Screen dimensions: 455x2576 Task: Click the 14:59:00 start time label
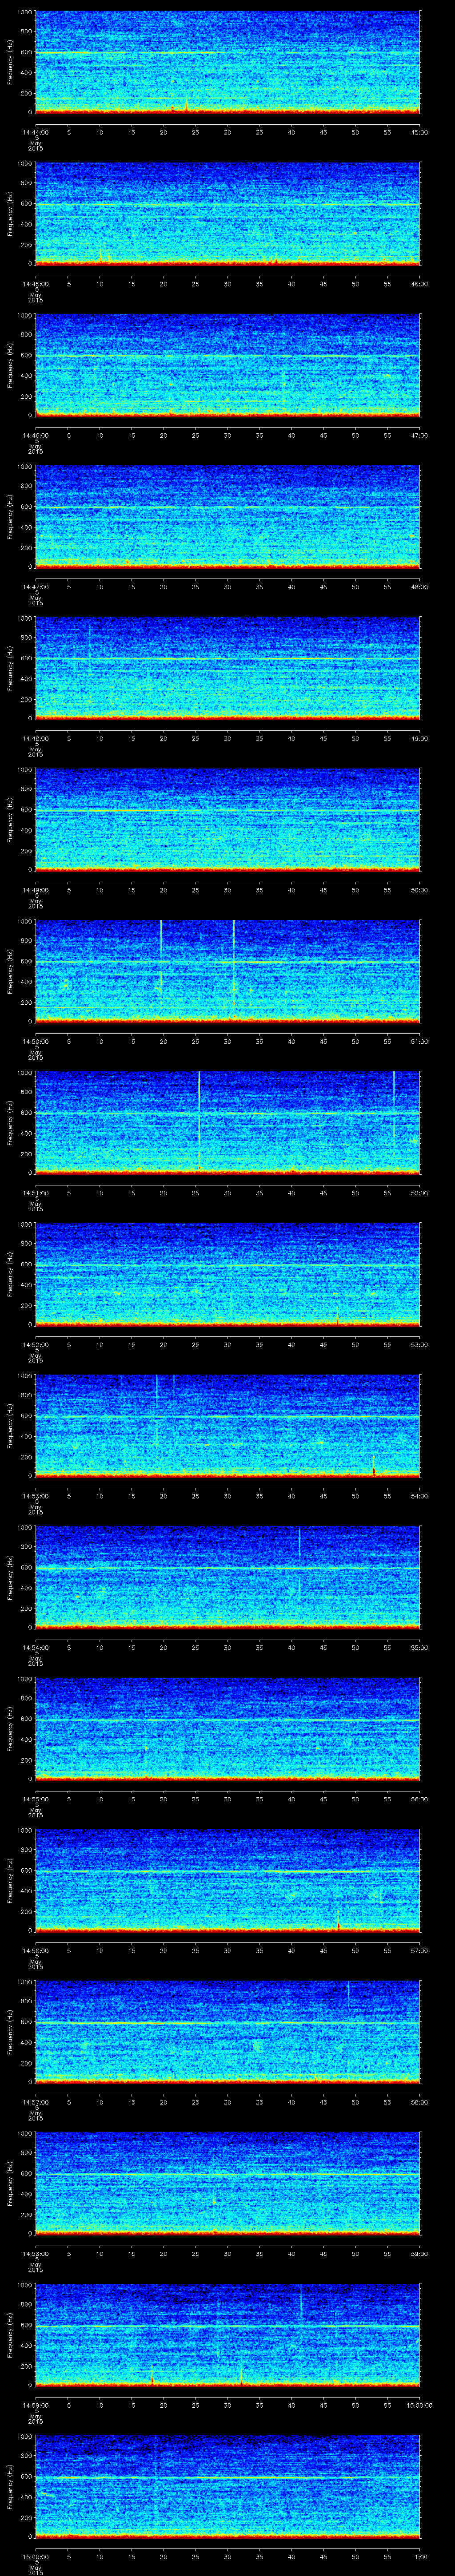pos(35,2405)
